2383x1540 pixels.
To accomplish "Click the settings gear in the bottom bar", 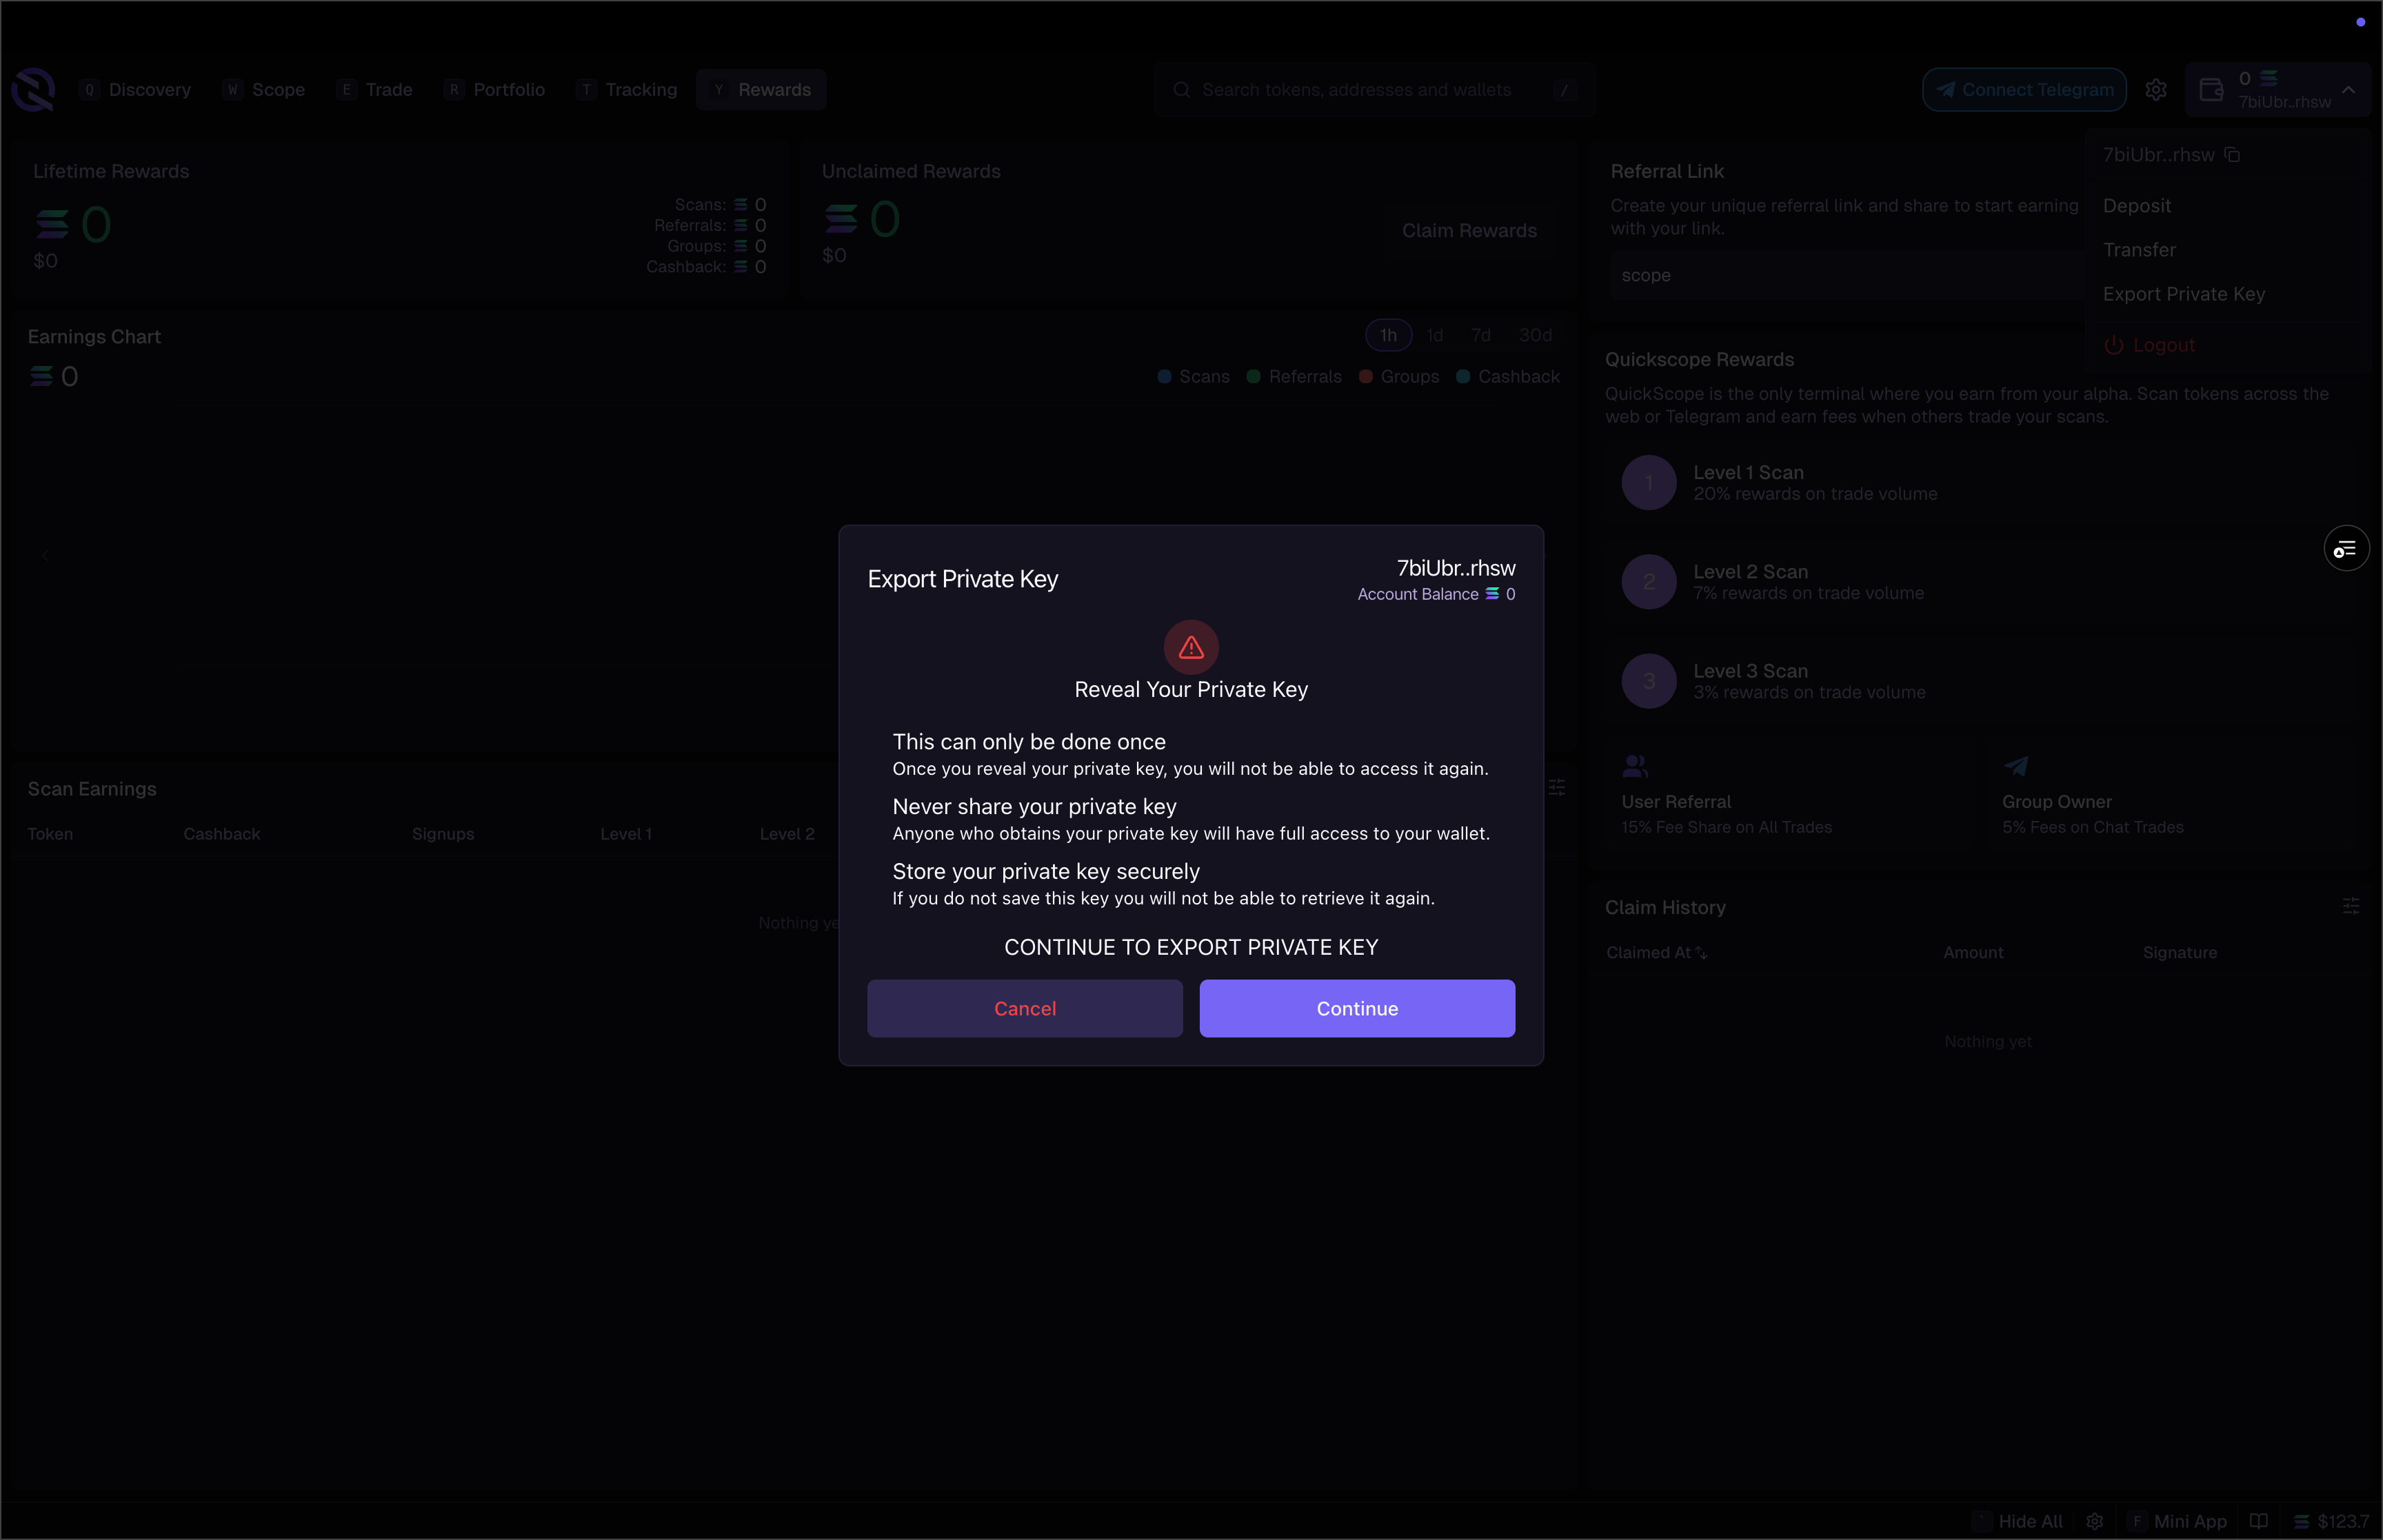I will [2094, 1521].
